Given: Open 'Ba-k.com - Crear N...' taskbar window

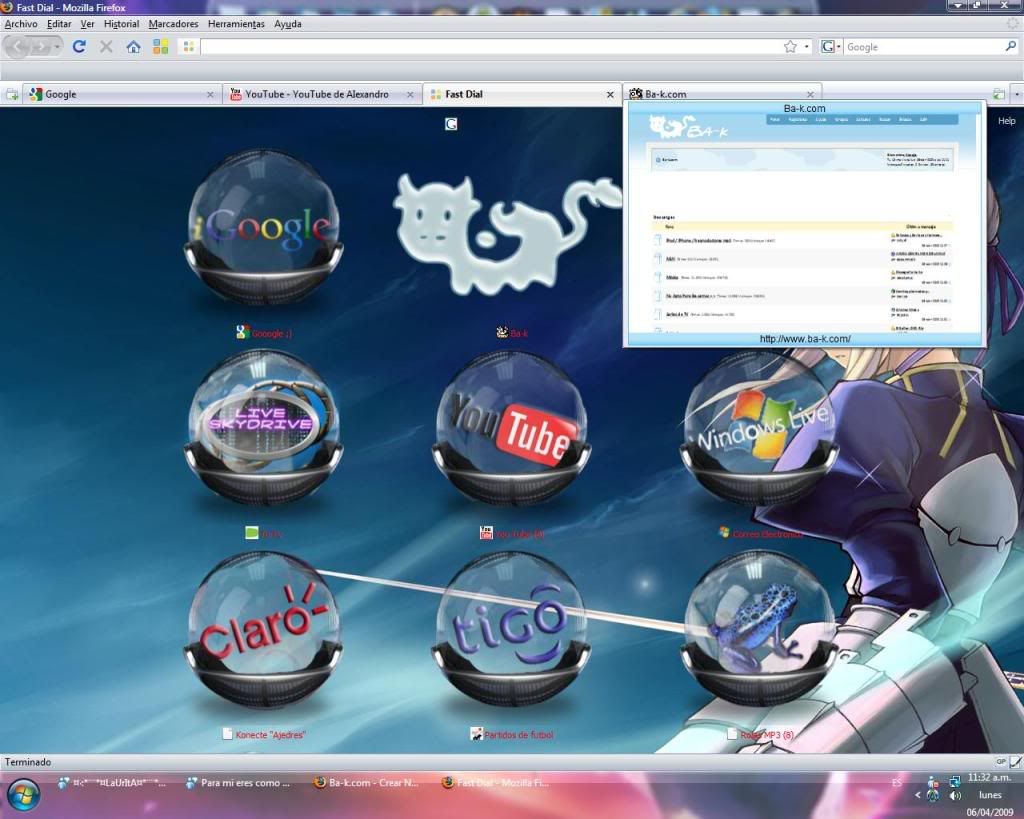Looking at the screenshot, I should click(x=366, y=782).
